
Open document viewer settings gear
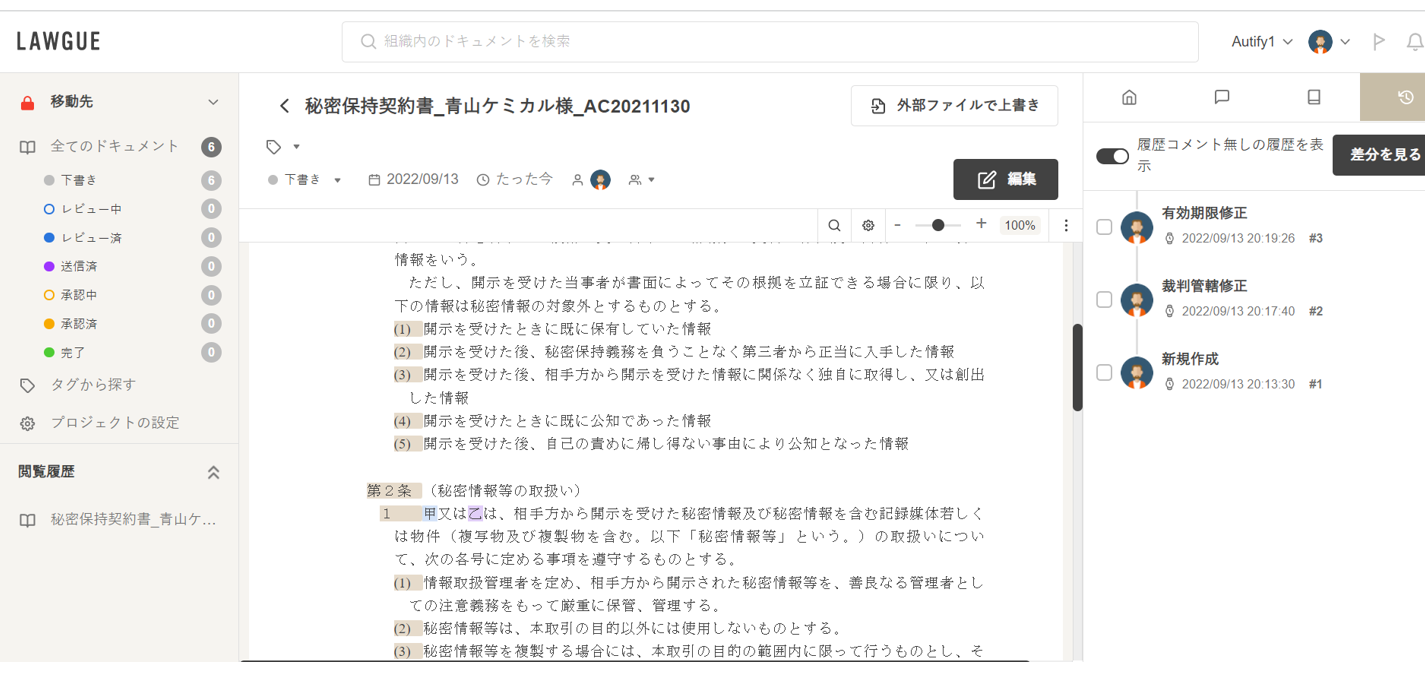868,225
